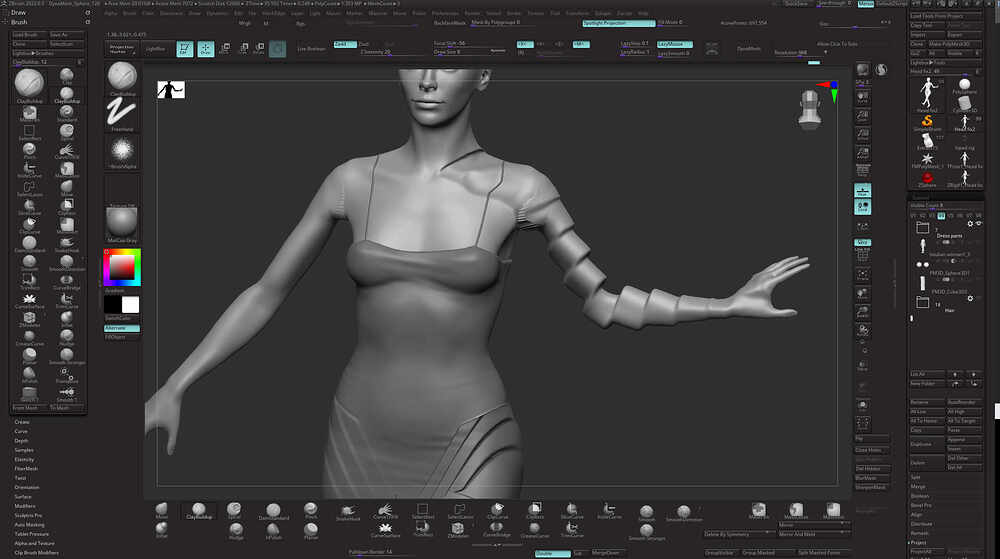This screenshot has height=559, width=1000.
Task: Click the AAHalf icon in right shelf
Action: [x=862, y=153]
